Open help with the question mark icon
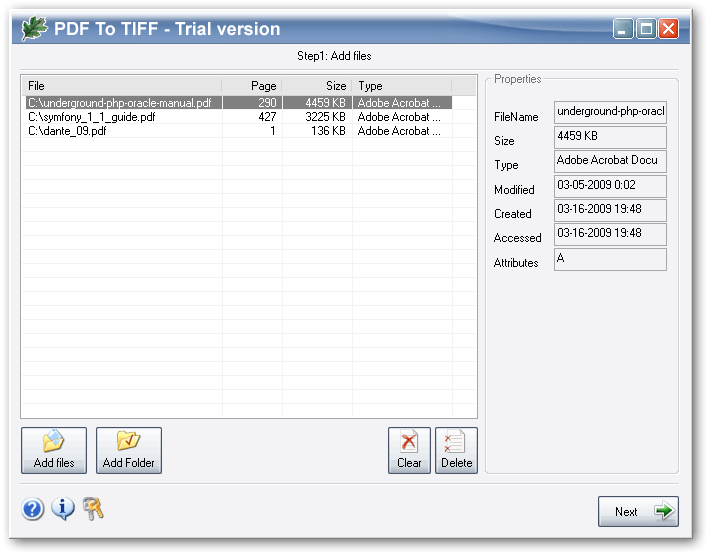 (x=32, y=509)
